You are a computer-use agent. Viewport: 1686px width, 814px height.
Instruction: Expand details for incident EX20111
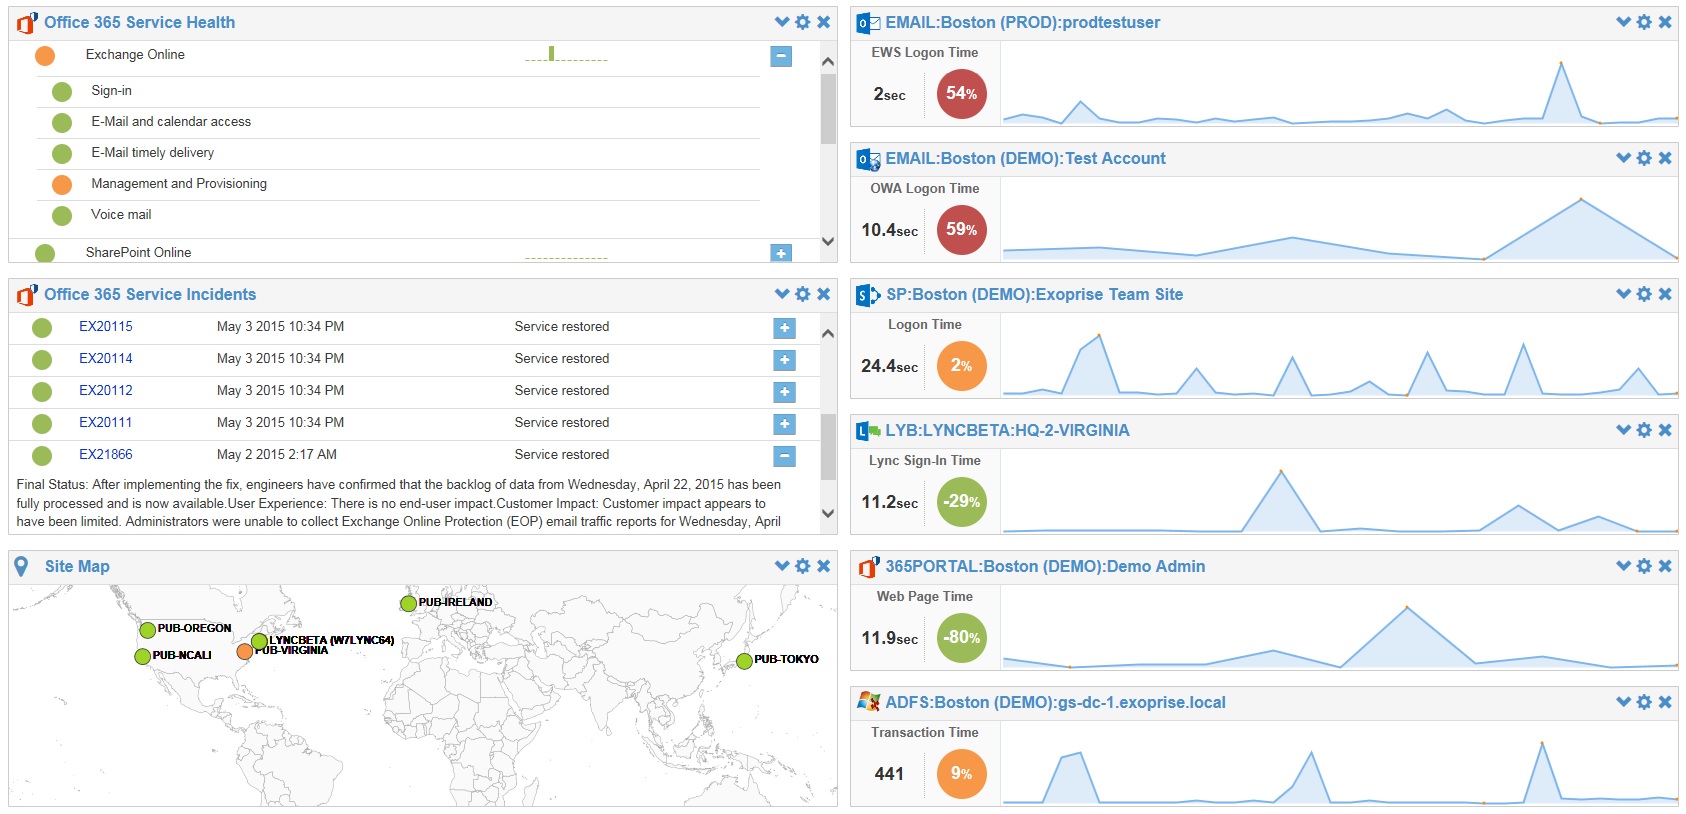click(x=784, y=424)
